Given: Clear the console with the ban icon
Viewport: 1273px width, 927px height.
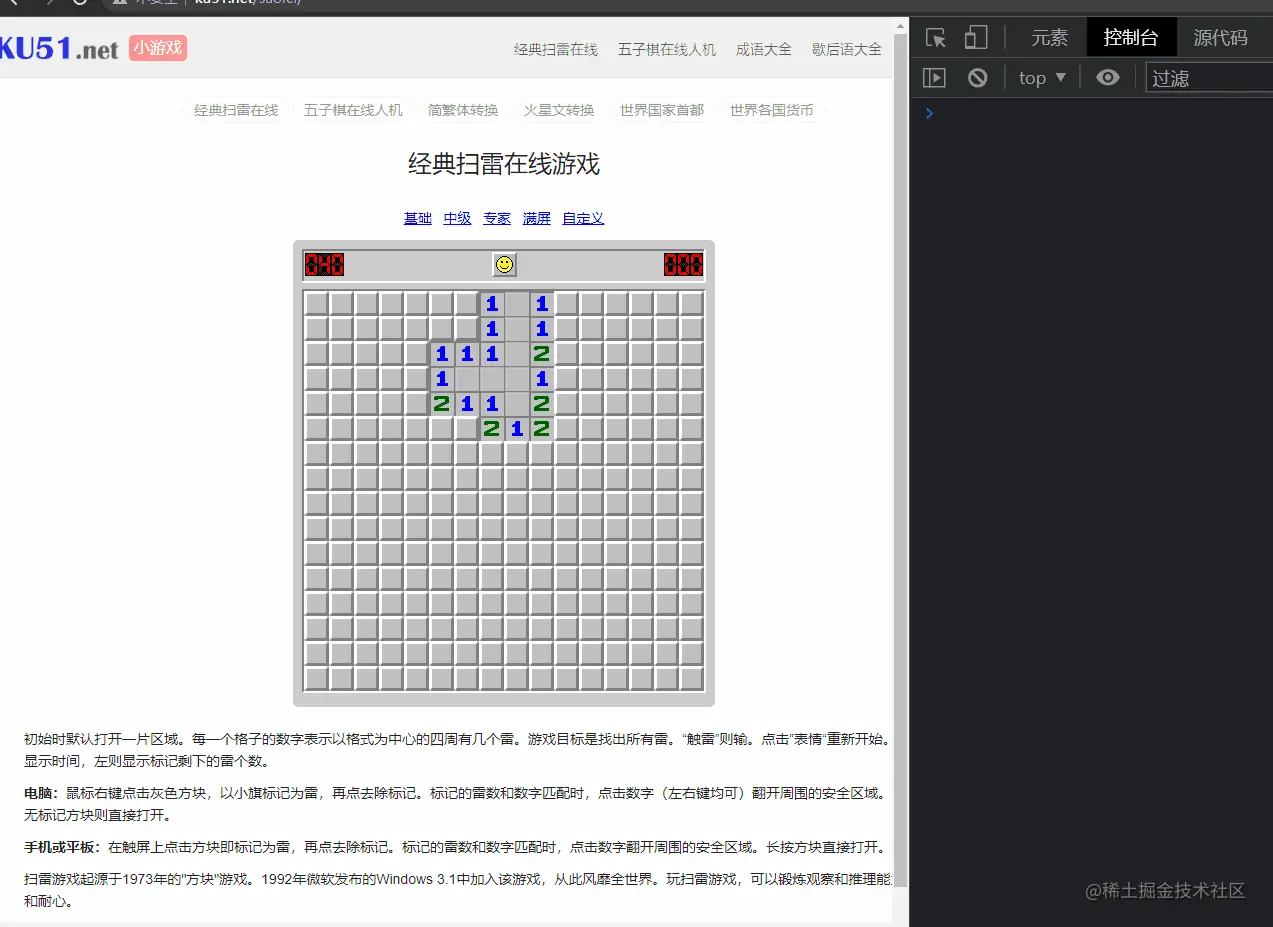Looking at the screenshot, I should point(978,77).
